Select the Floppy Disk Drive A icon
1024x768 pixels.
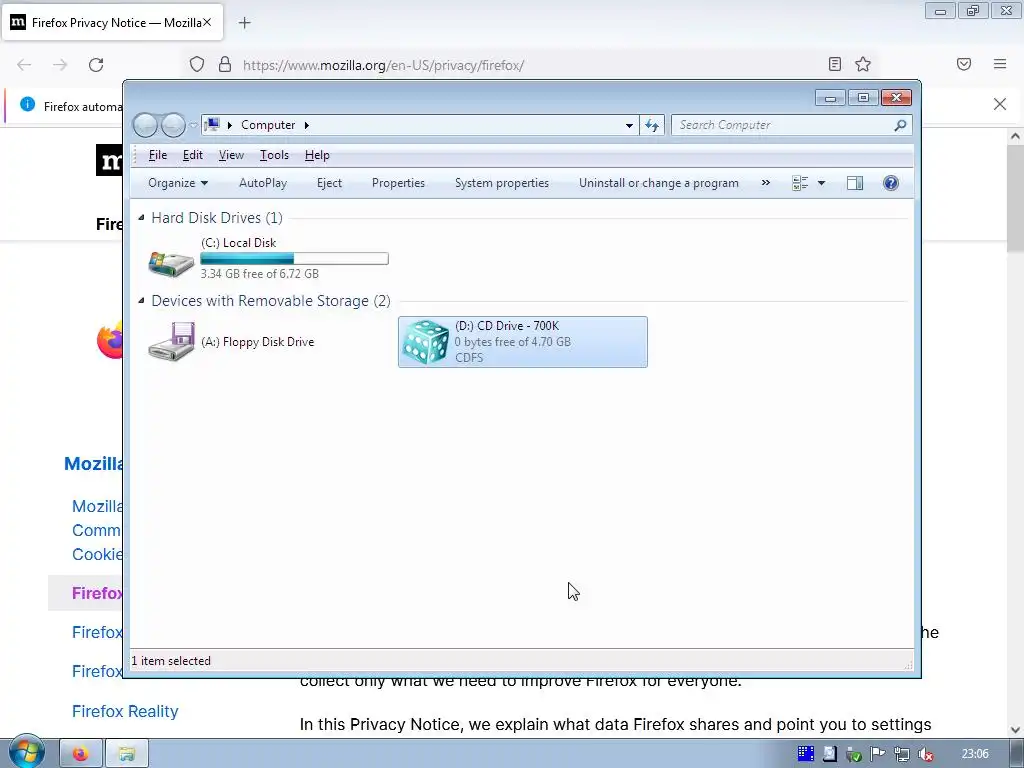(171, 342)
